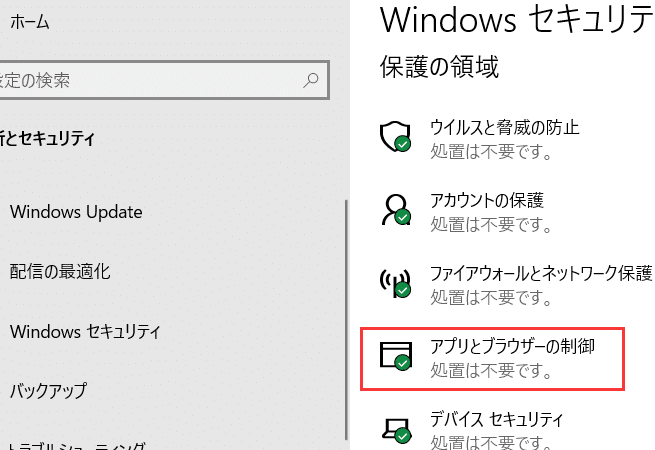
Task: Click the account protection person icon
Action: click(x=395, y=208)
